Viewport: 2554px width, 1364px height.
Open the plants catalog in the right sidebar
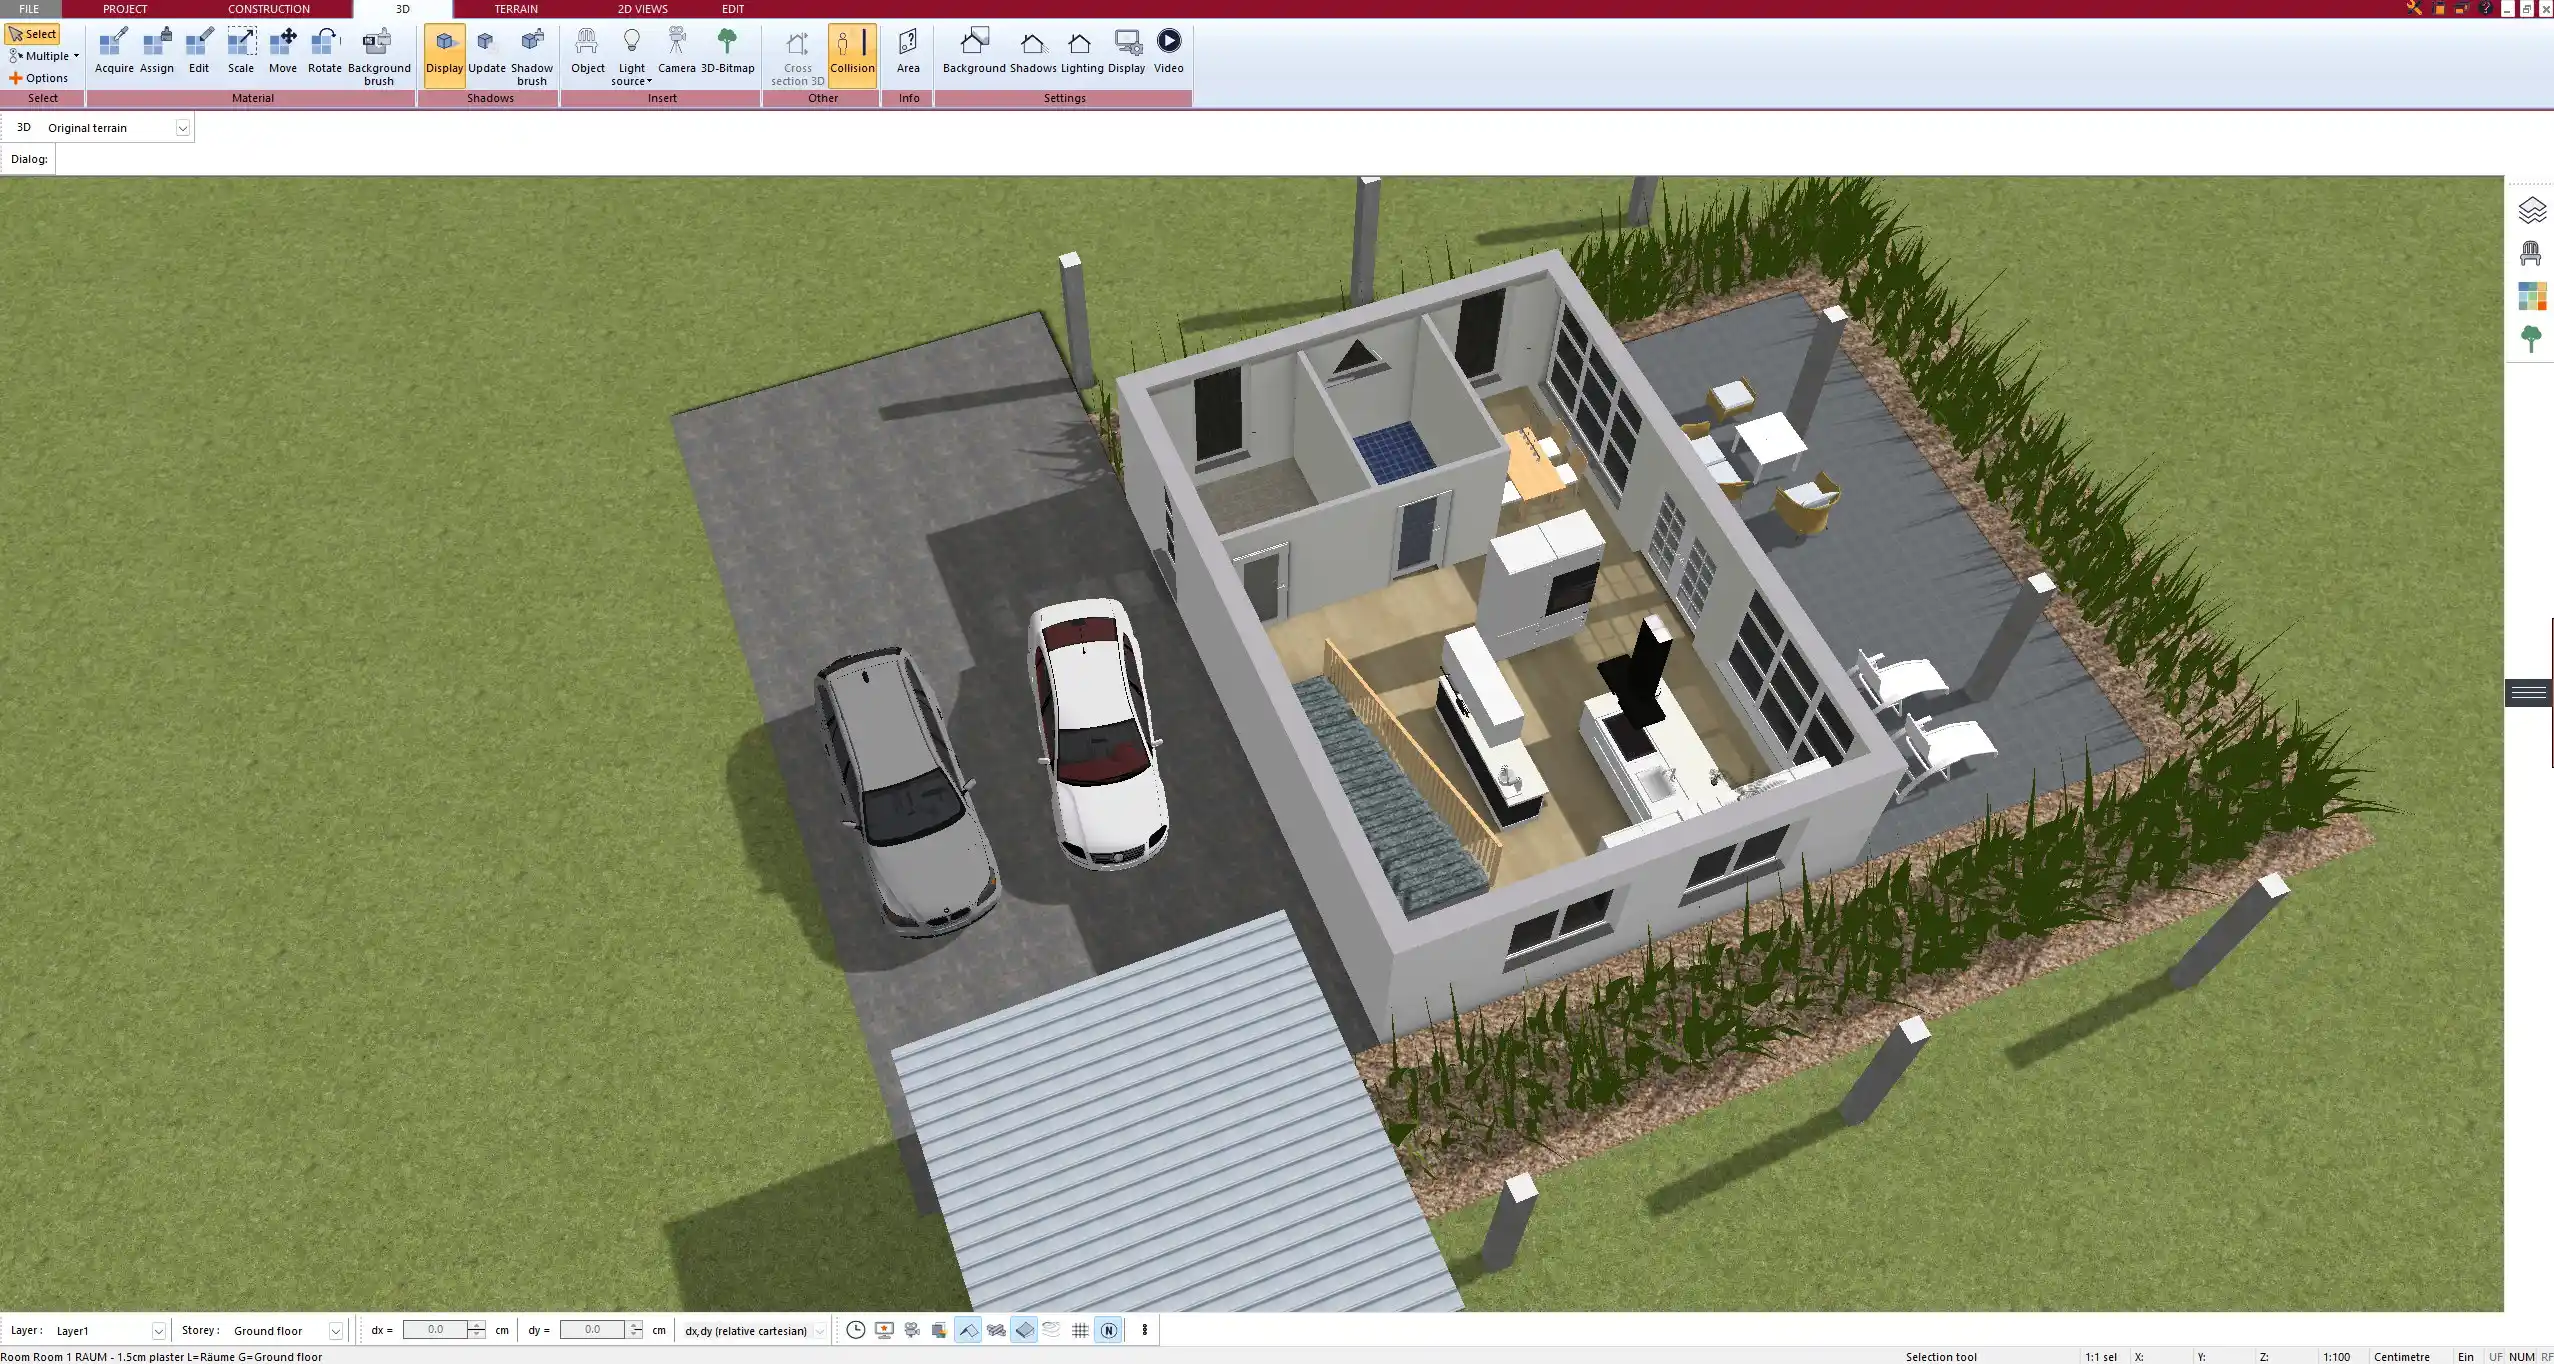coord(2532,338)
